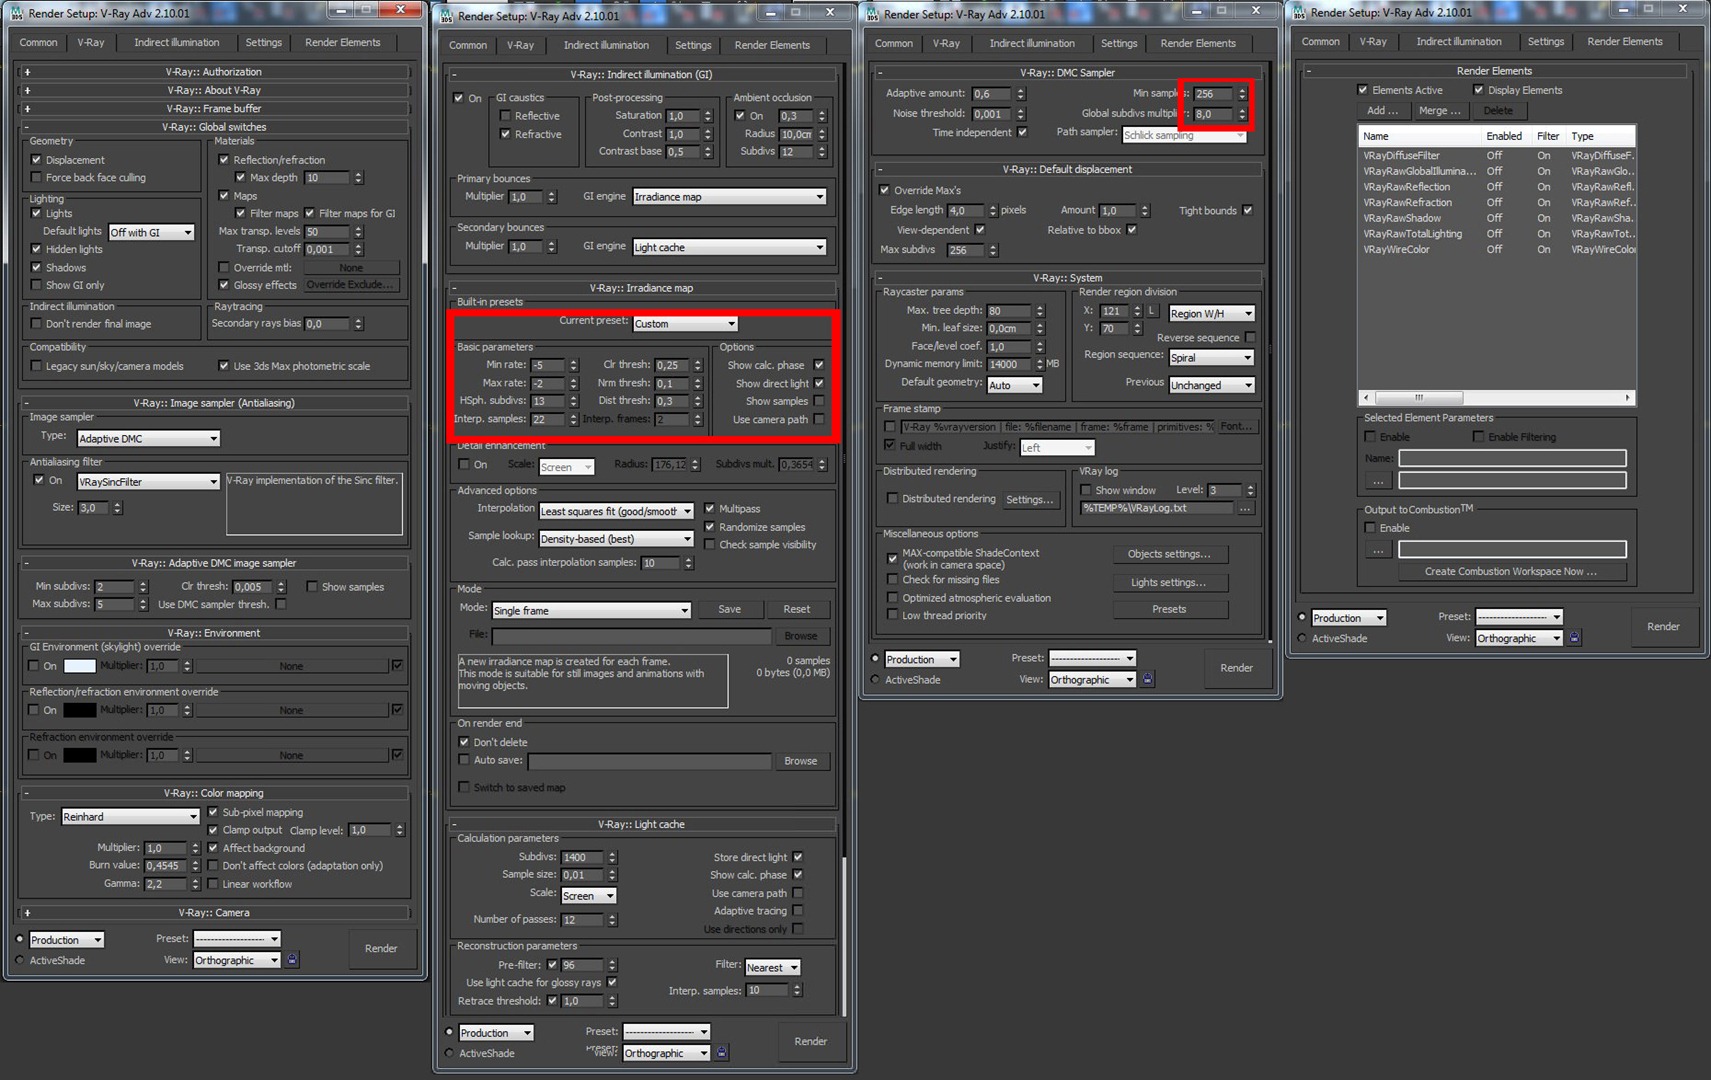The image size is (1711, 1080).
Task: Toggle Ambient occlusion On checkbox
Action: tap(740, 116)
